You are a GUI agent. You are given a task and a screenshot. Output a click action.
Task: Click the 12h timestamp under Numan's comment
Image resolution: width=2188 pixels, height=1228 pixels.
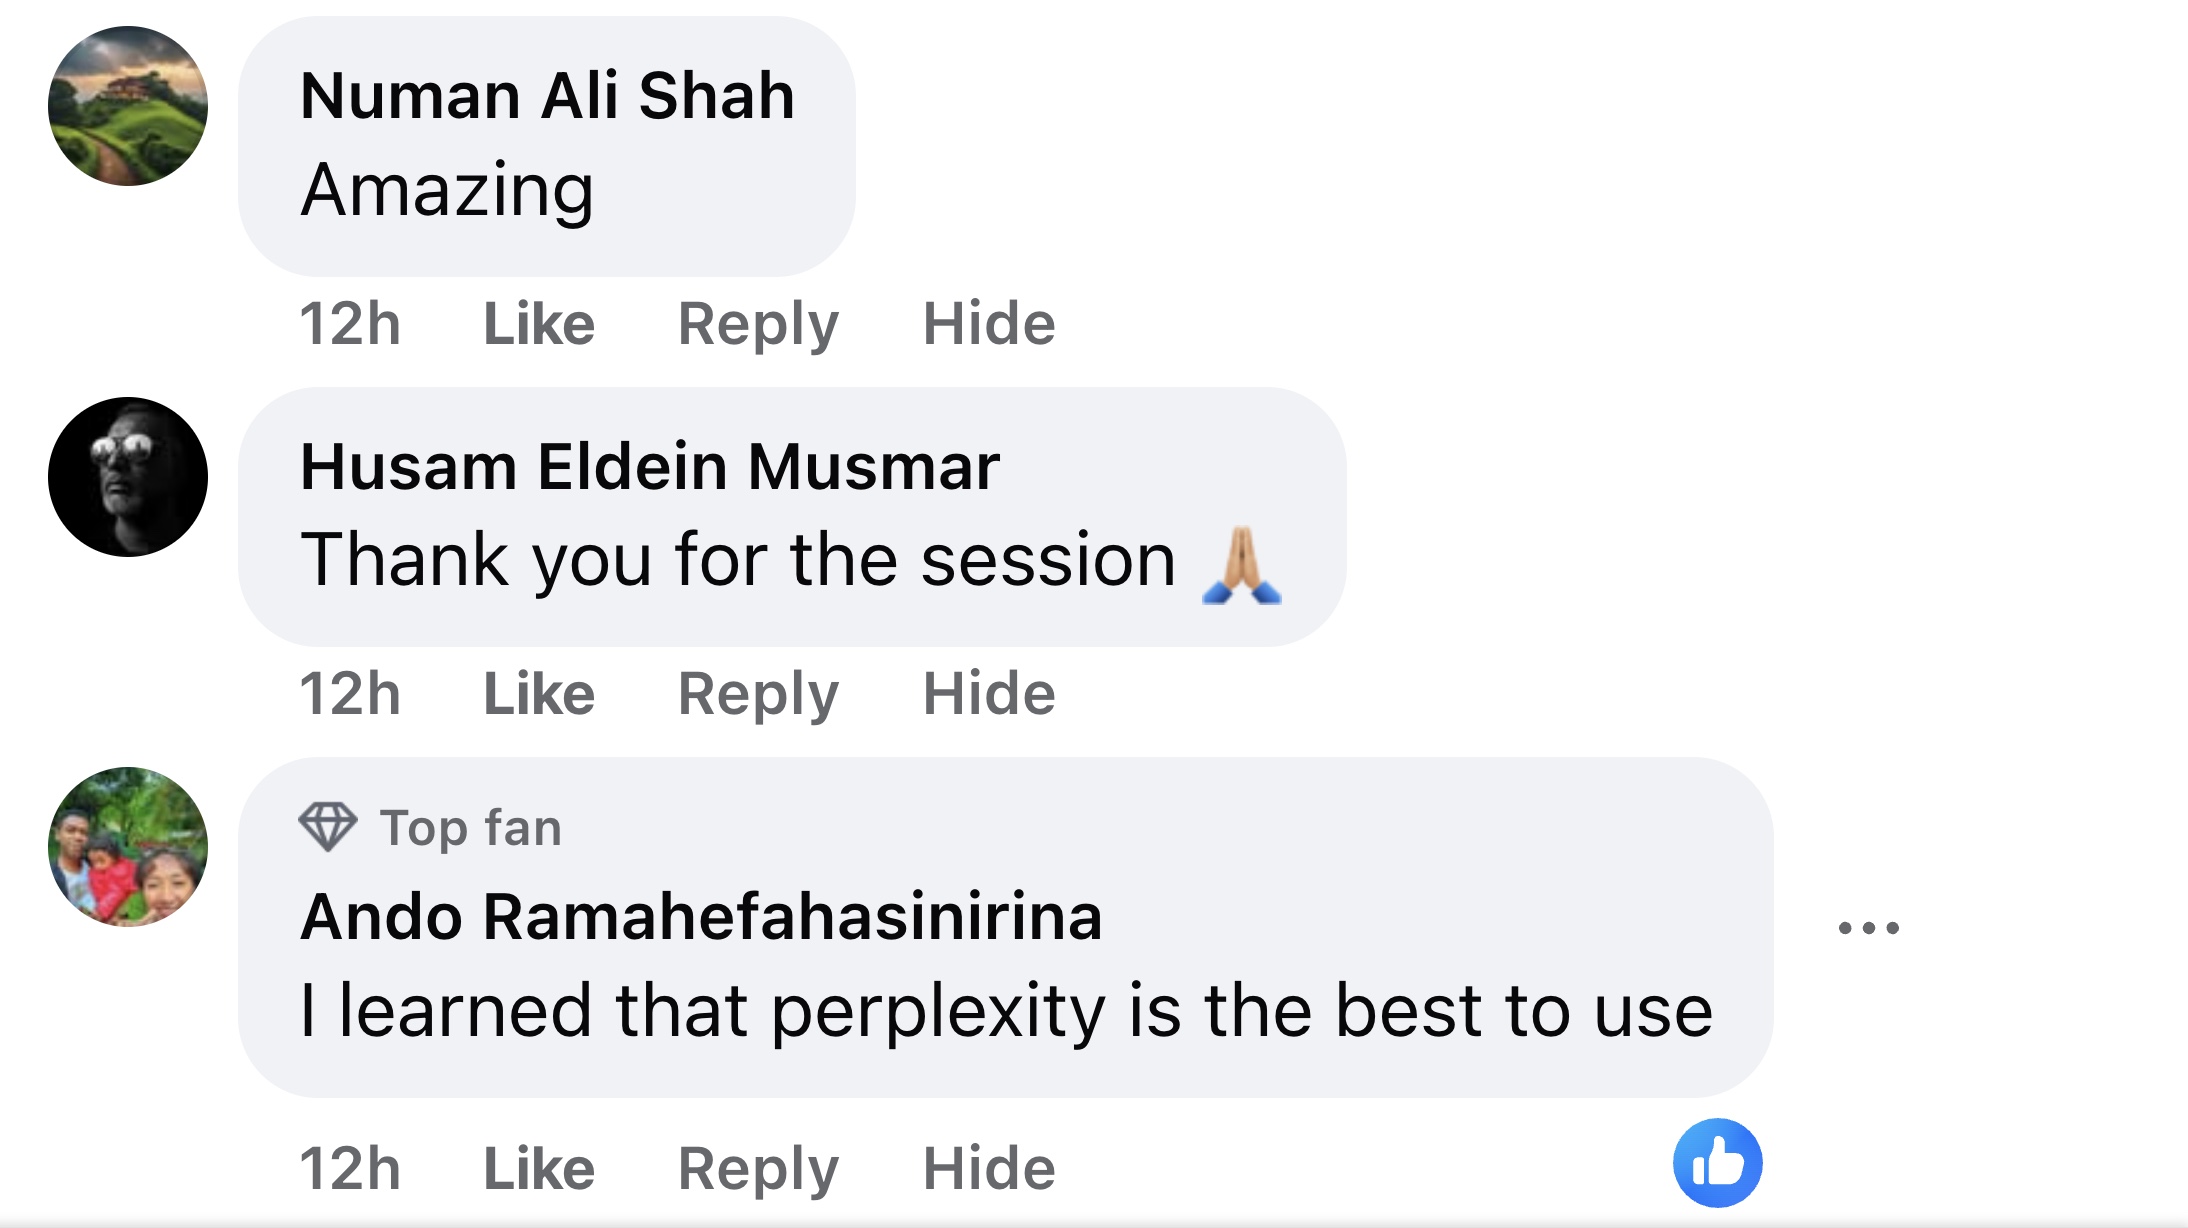click(x=350, y=324)
